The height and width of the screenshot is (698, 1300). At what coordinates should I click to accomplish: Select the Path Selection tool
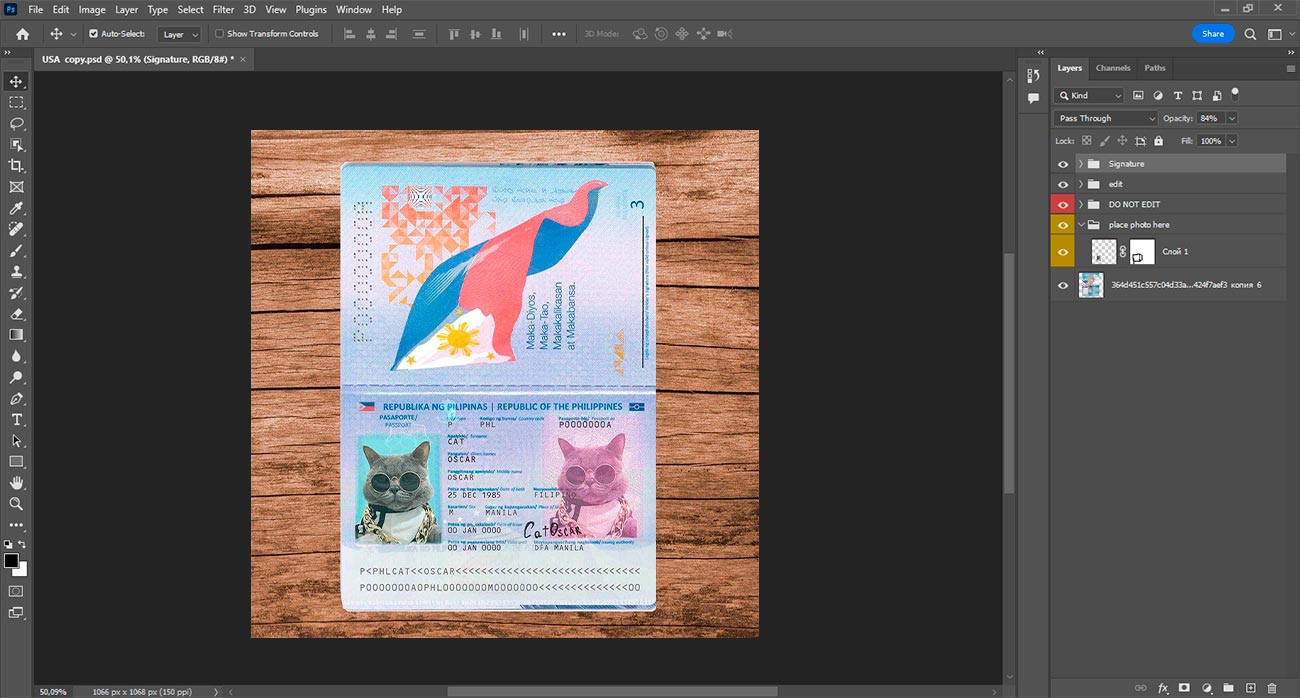(16, 440)
